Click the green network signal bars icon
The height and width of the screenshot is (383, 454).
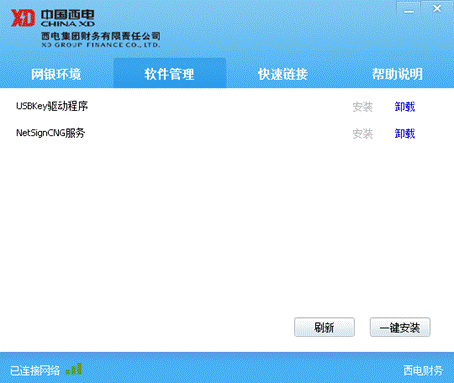[74, 369]
